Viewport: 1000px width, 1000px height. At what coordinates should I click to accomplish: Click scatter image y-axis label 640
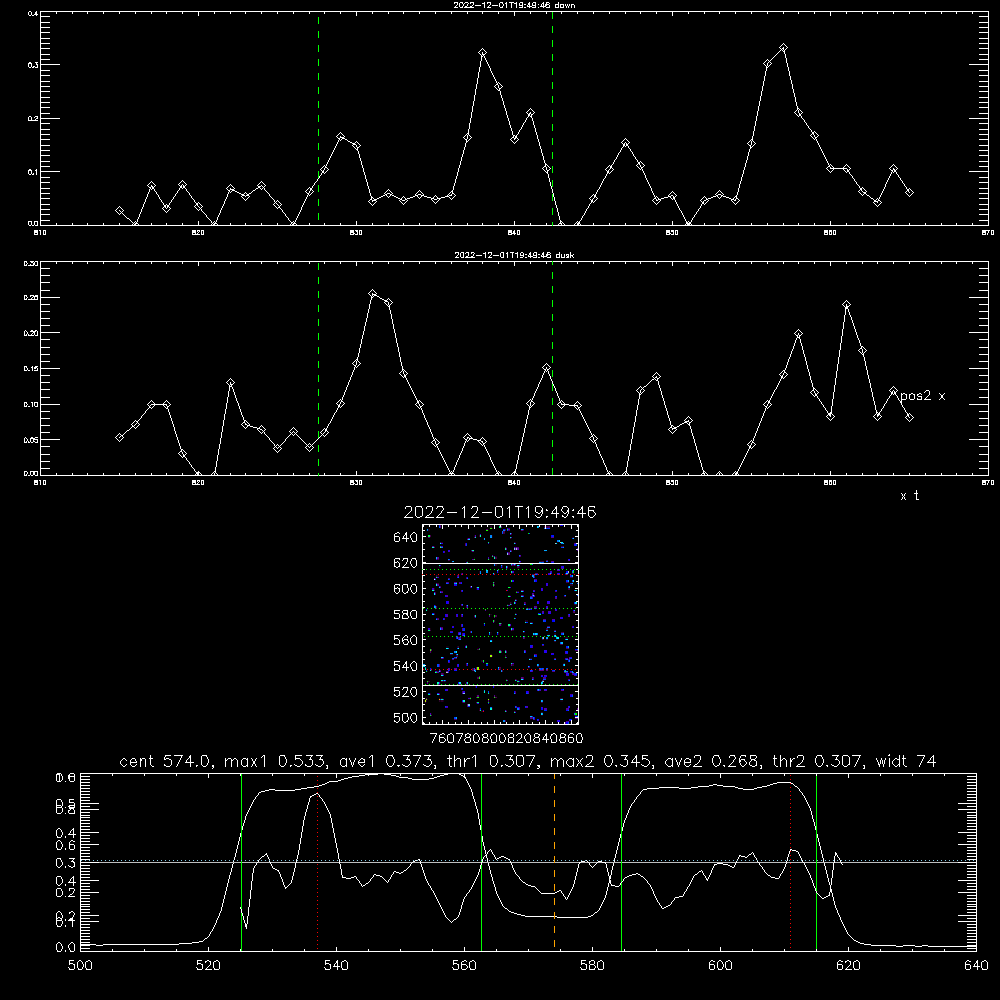pos(406,538)
